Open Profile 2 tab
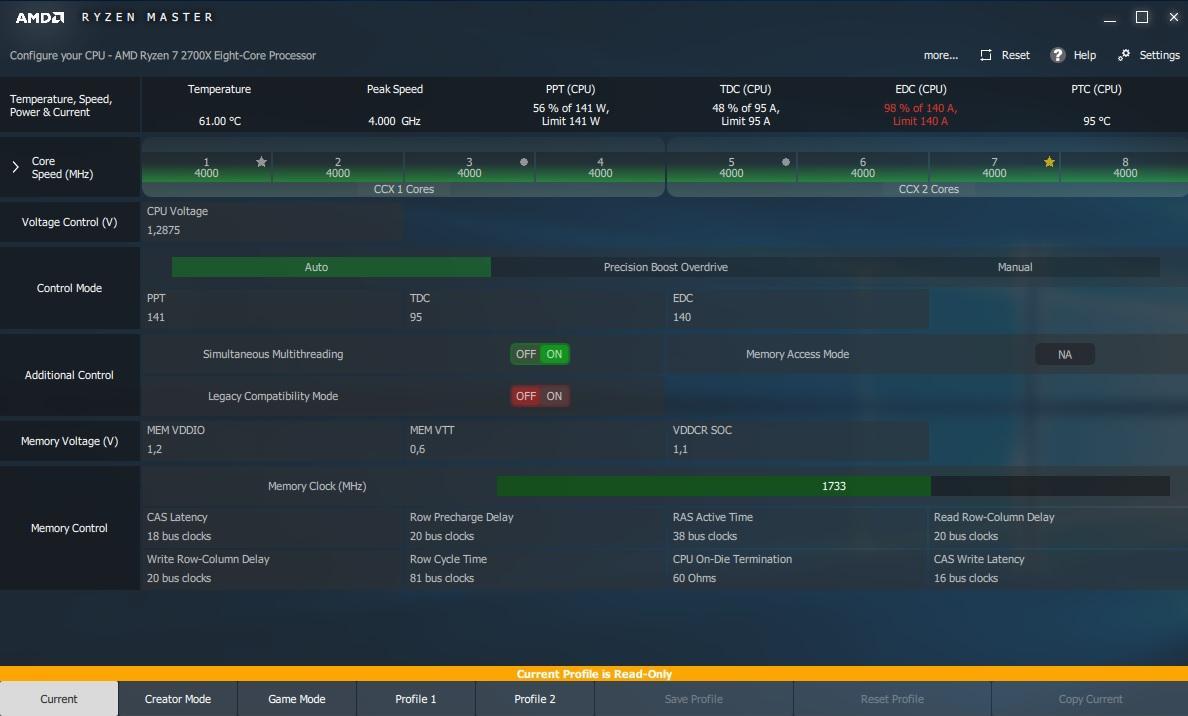Screen dimensions: 1188x716 click(535, 699)
